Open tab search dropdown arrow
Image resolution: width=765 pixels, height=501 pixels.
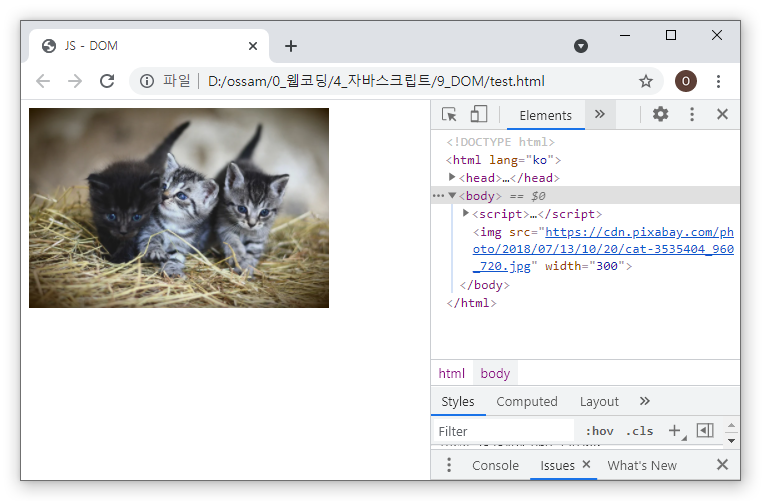(581, 46)
